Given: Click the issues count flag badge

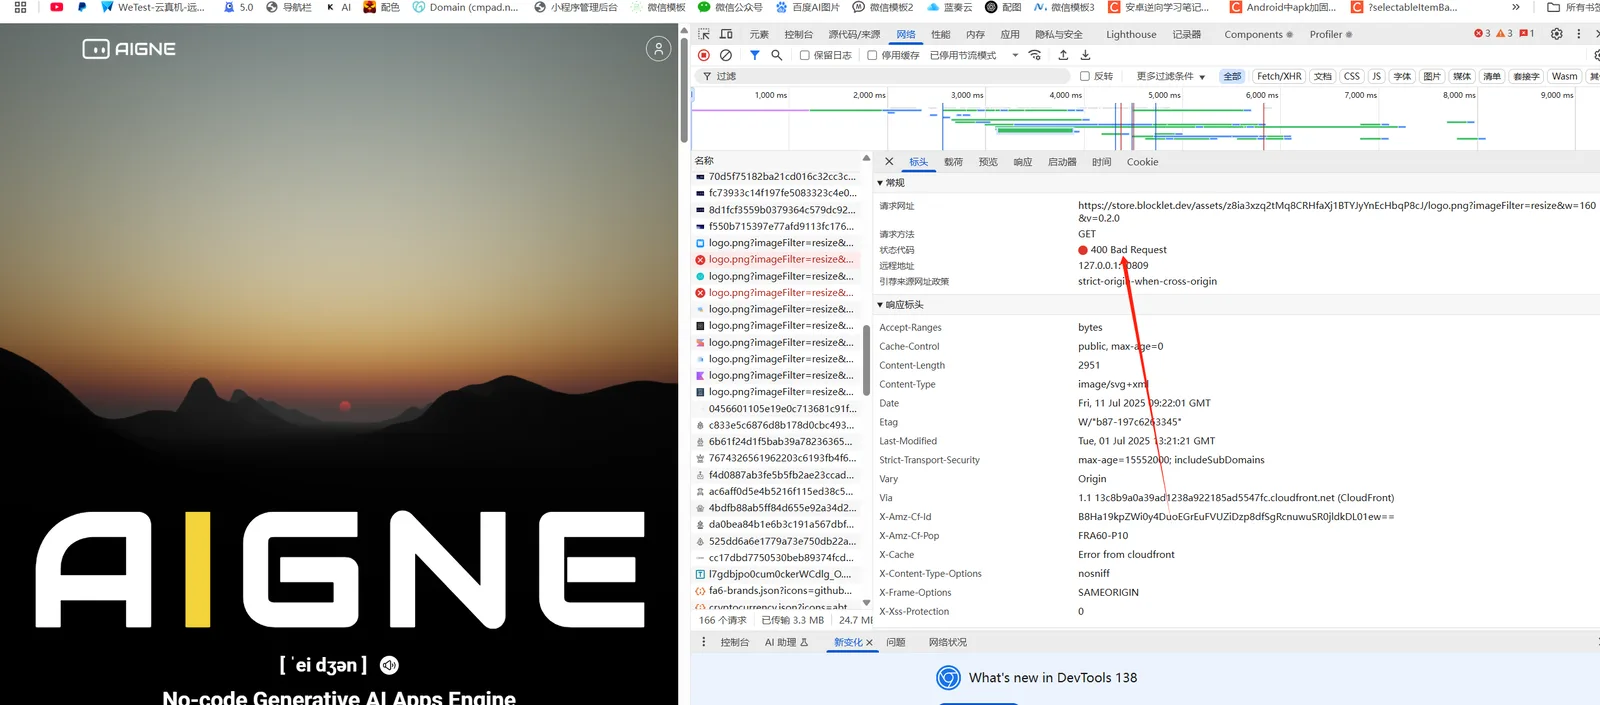Looking at the screenshot, I should 1527,34.
